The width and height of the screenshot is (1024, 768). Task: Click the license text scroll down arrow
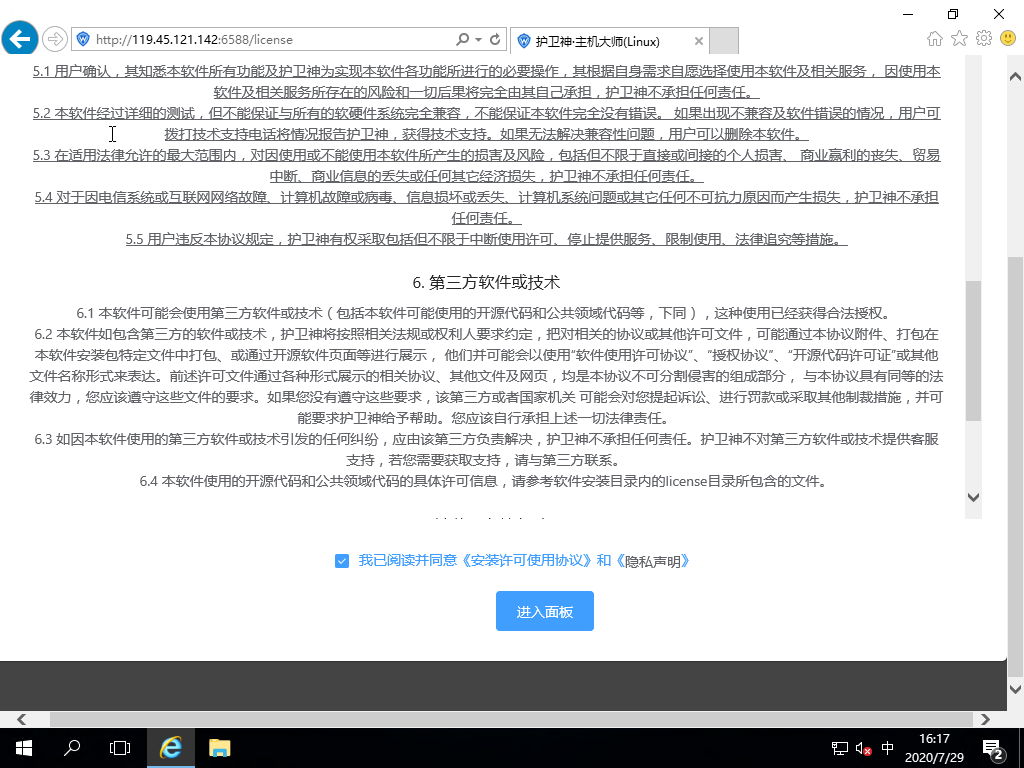tap(973, 496)
